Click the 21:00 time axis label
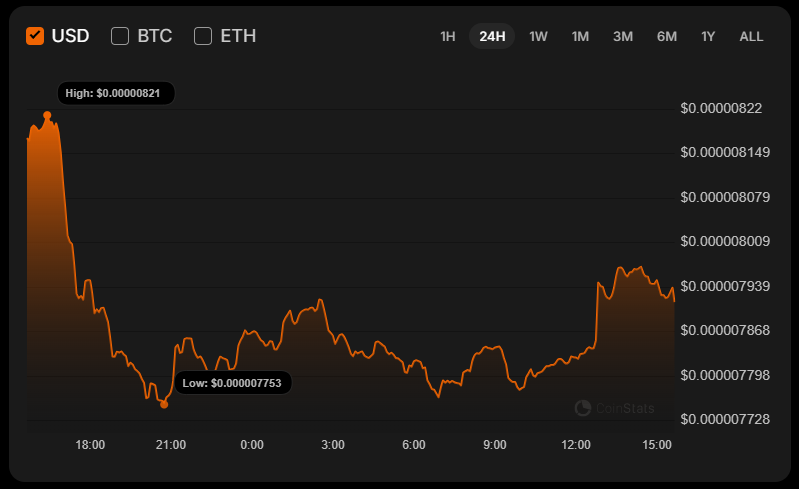The height and width of the screenshot is (489, 799). coord(171,445)
